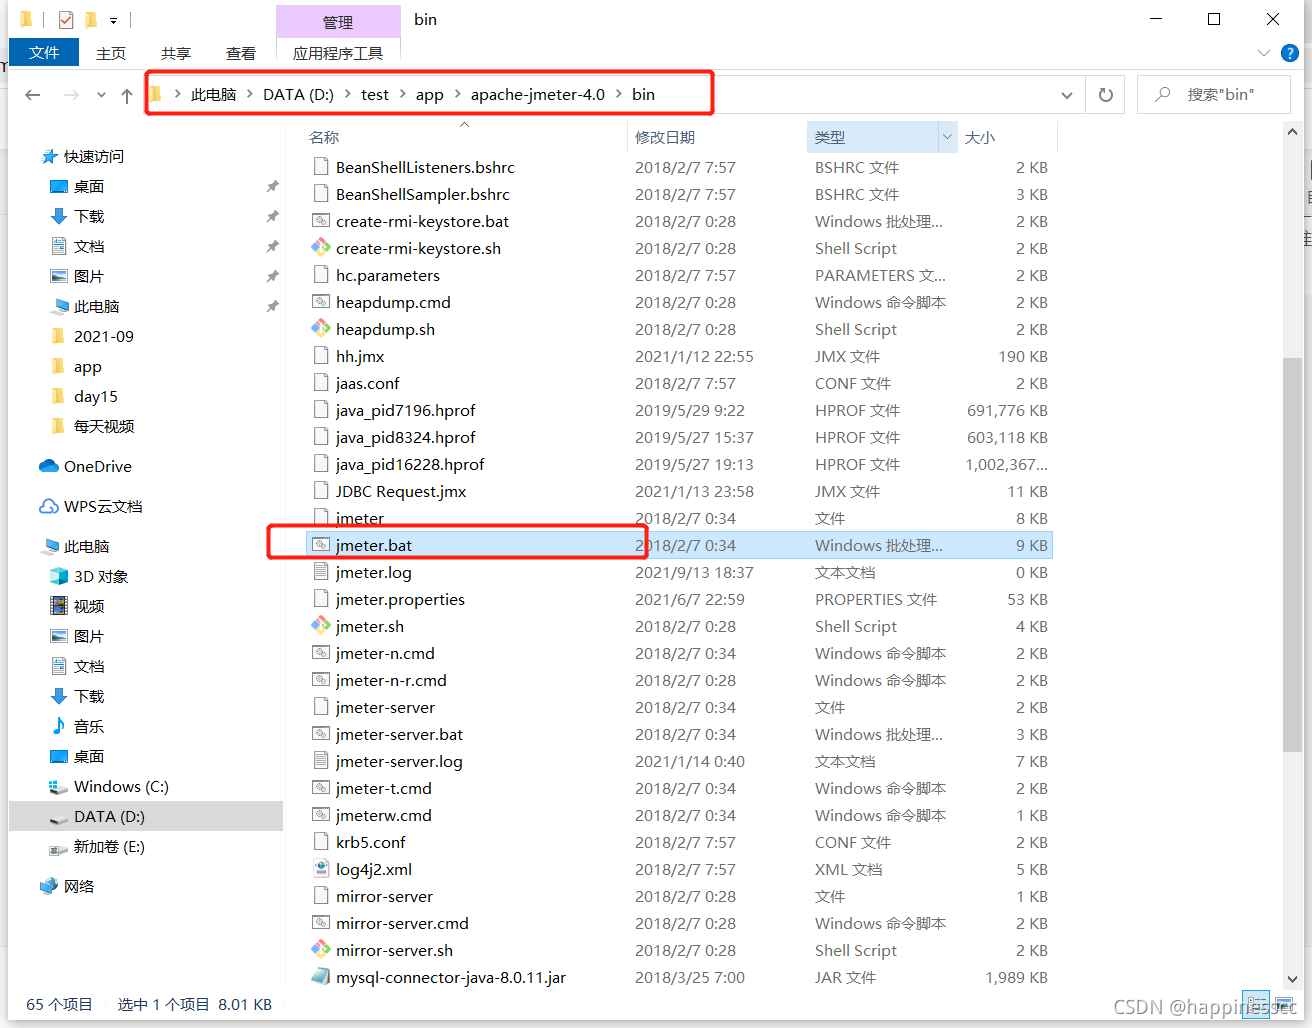
Task: Open the 应用程序工具 tab
Action: coord(338,53)
